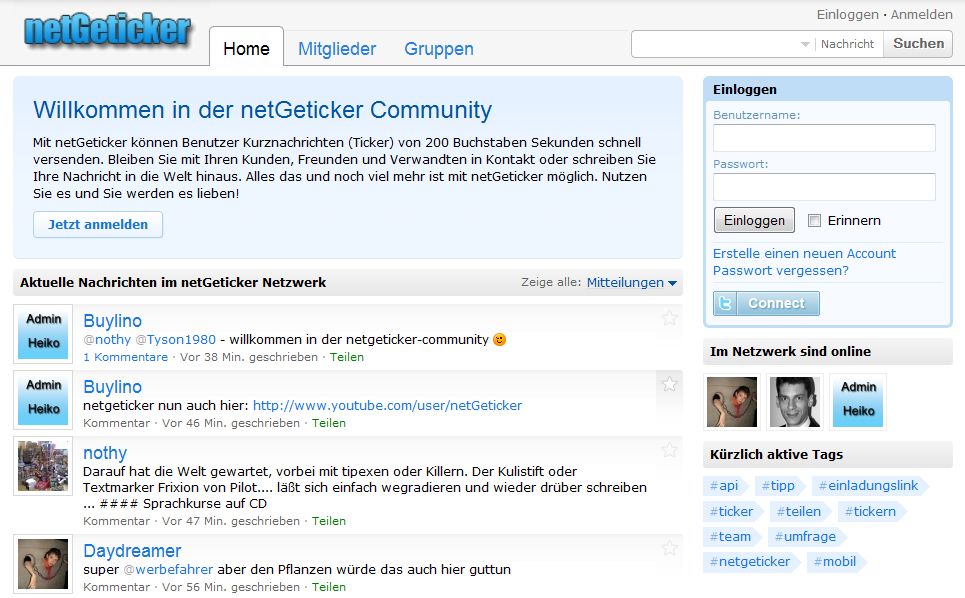Click the netGeticker logo

[x=107, y=30]
